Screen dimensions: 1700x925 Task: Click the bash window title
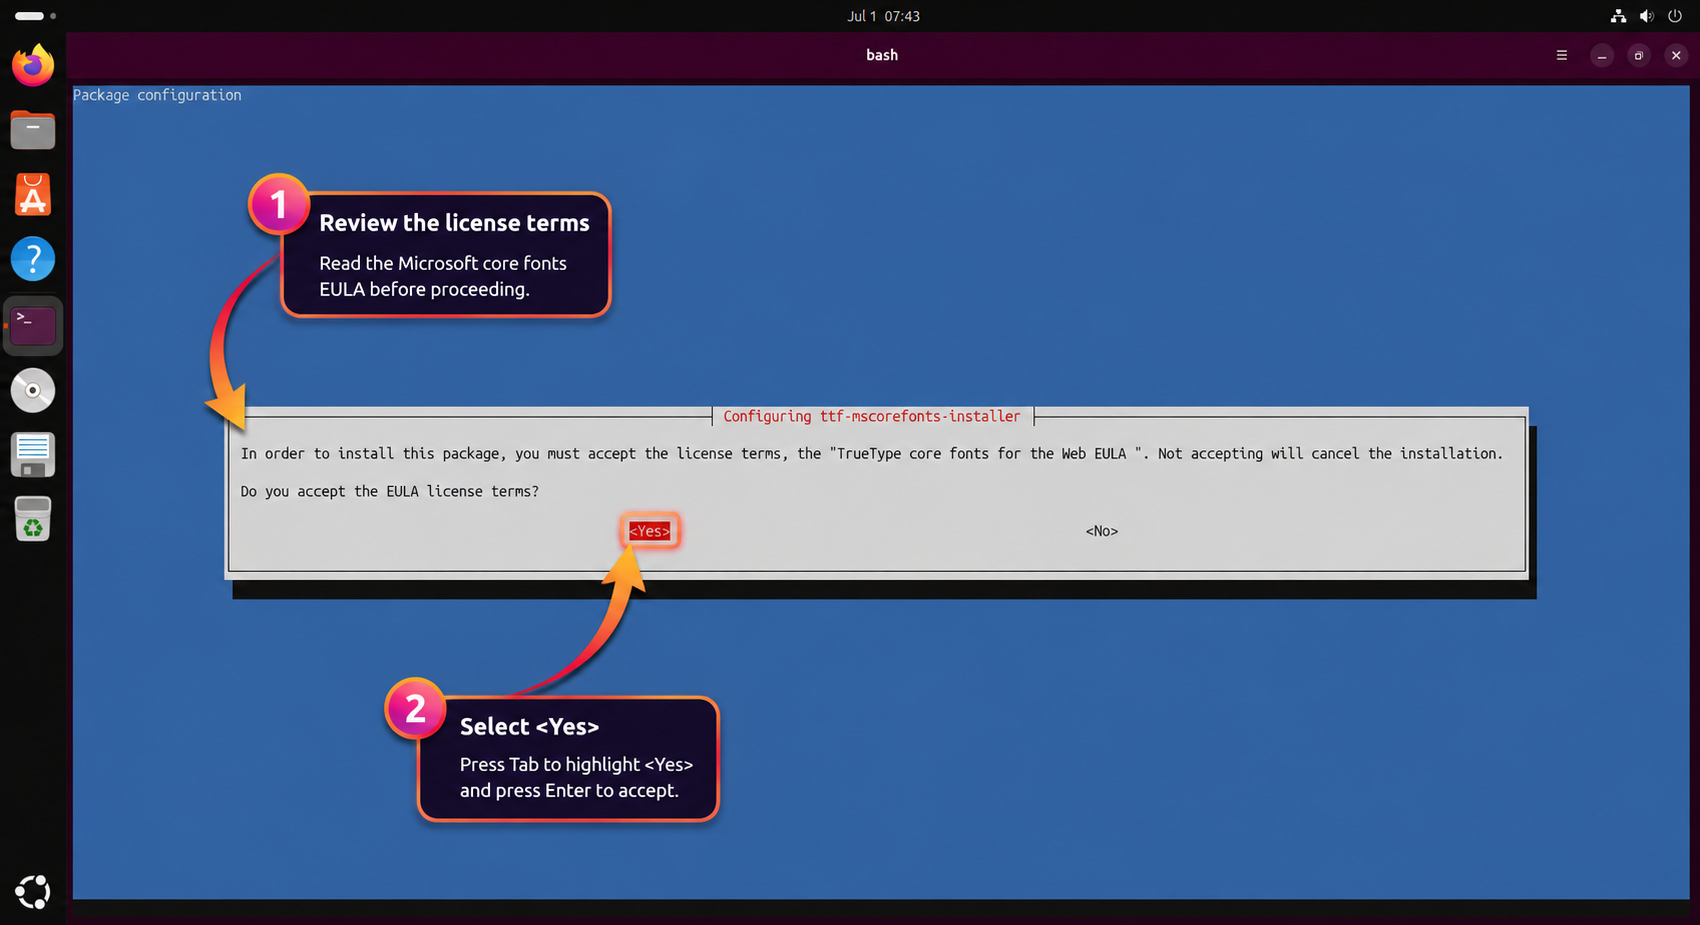pos(882,55)
